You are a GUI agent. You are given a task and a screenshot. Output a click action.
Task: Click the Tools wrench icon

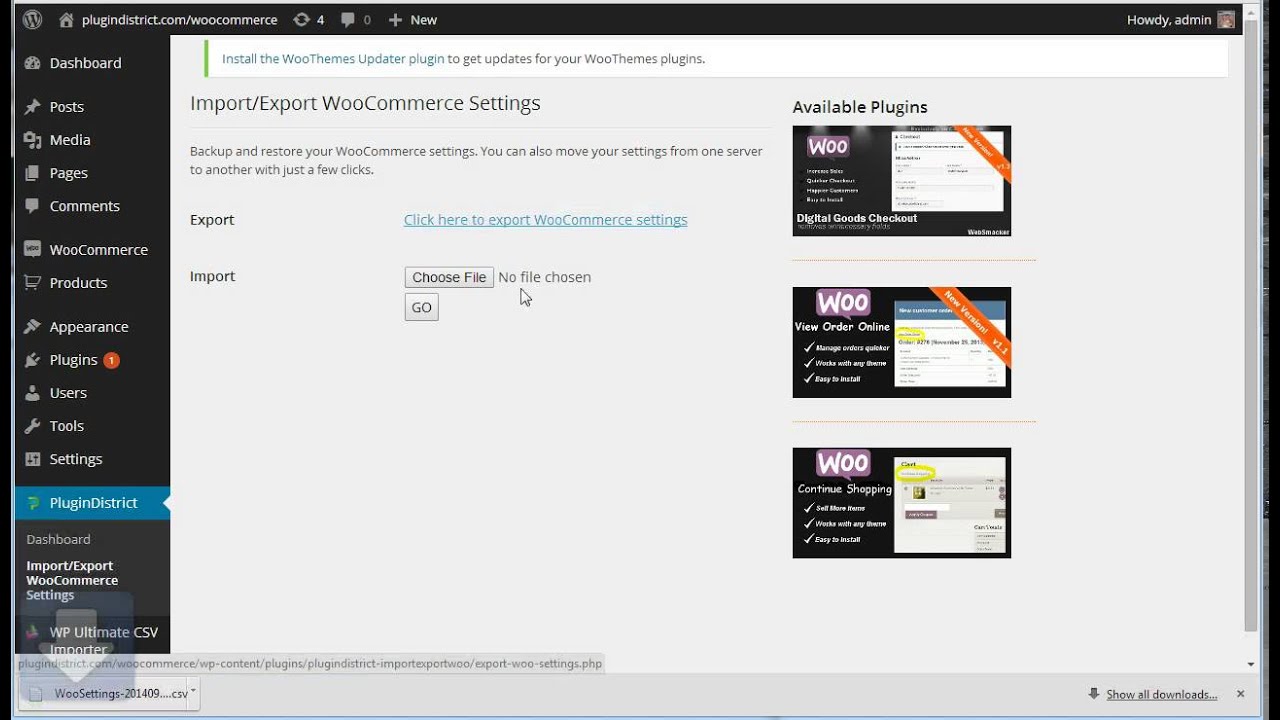tap(33, 426)
